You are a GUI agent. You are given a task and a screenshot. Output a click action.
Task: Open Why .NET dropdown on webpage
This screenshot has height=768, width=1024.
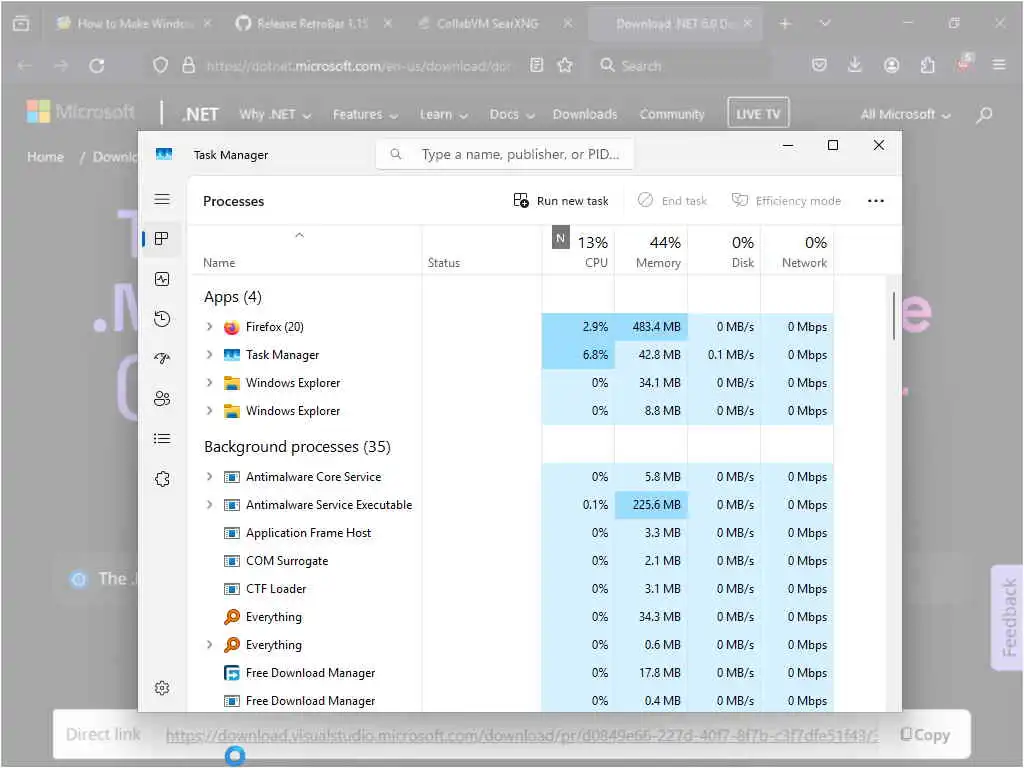[x=275, y=114]
